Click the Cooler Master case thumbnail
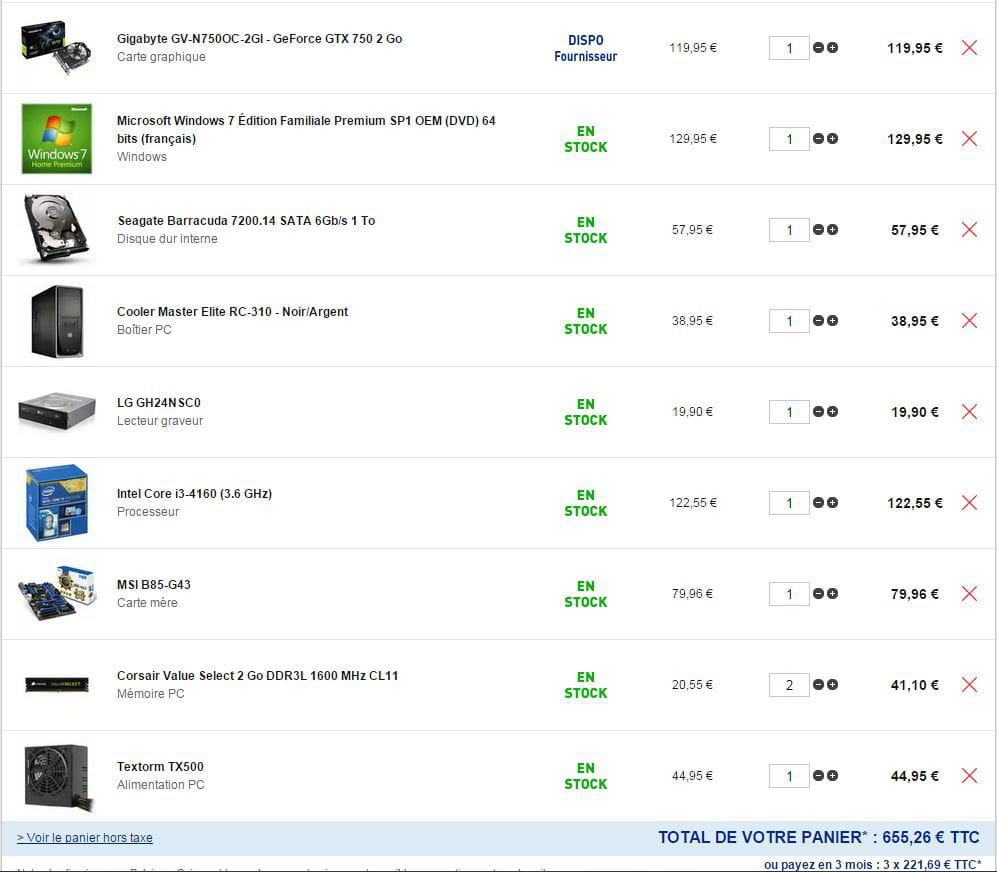This screenshot has height=872, width=997. click(57, 321)
